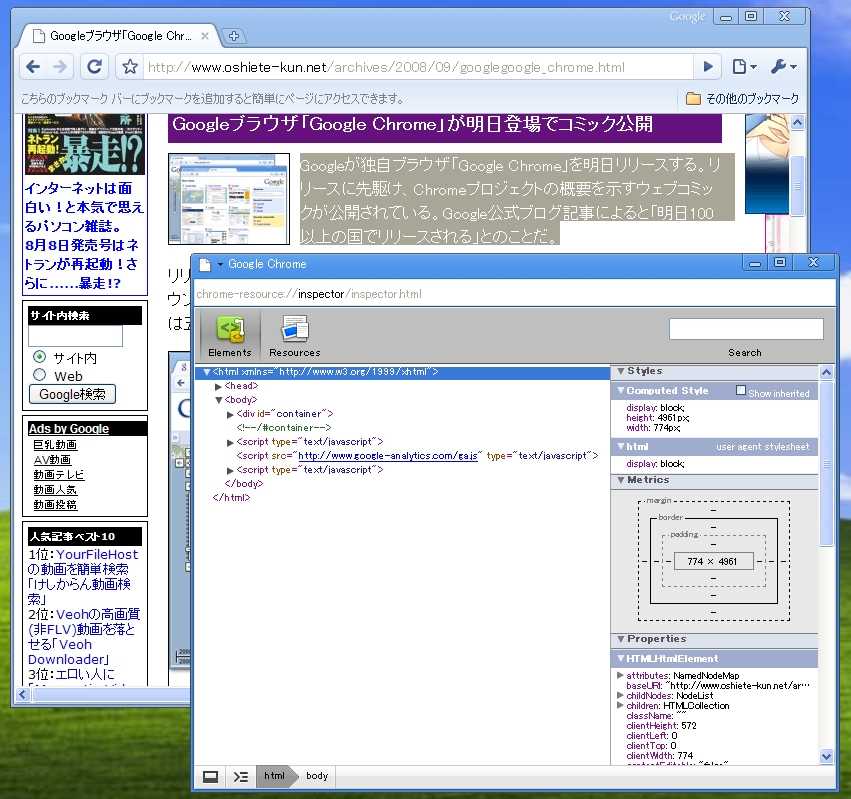The image size is (851, 799).
Task: Click the page's vertical scrollbar up arrow
Action: (797, 123)
